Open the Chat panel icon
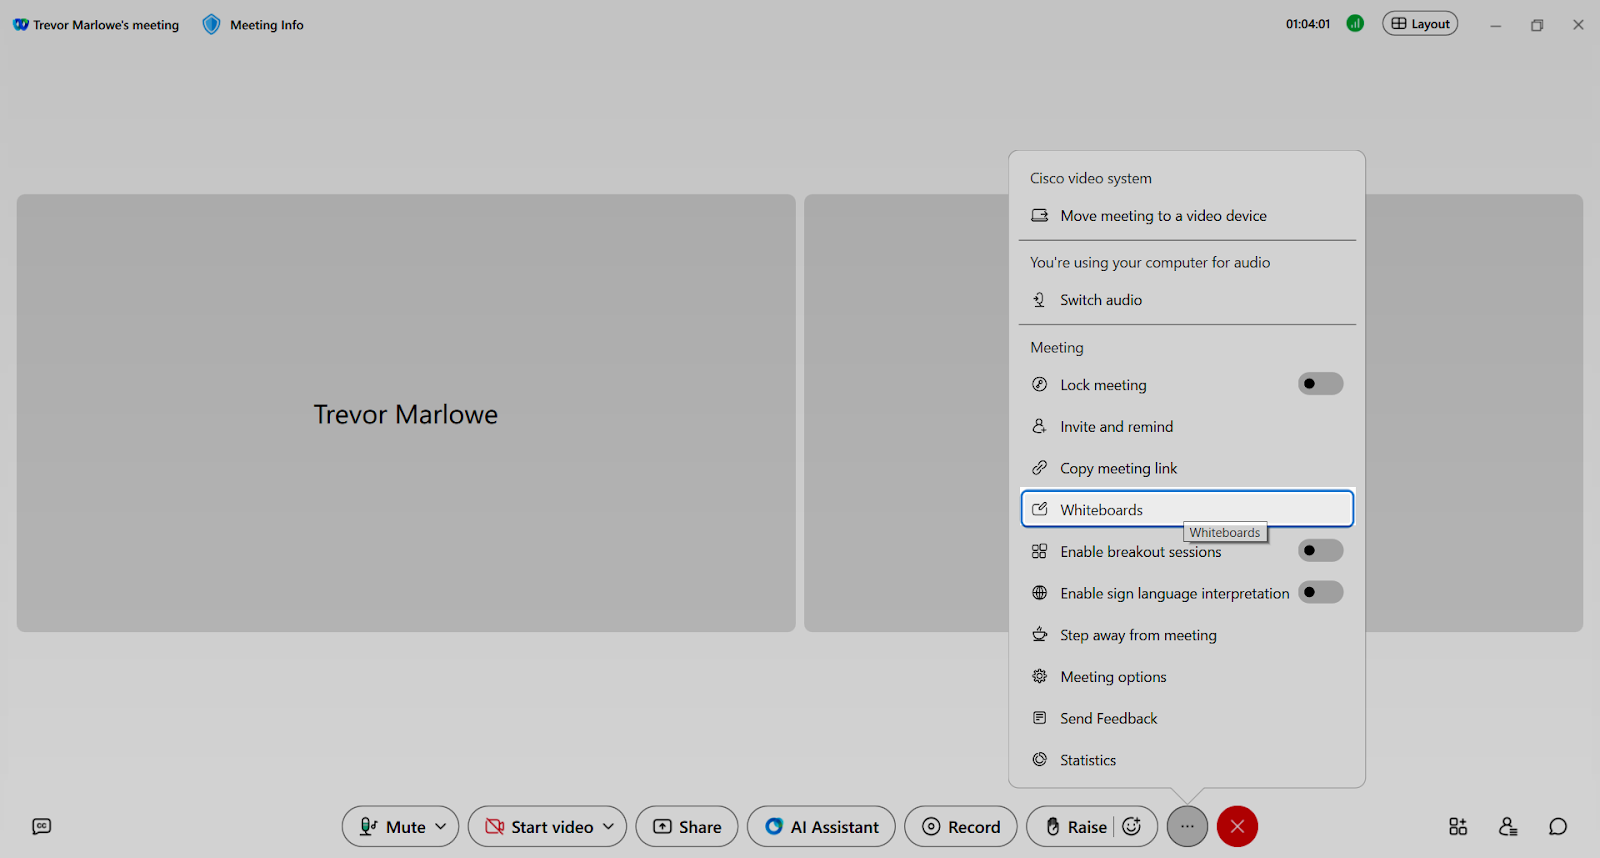This screenshot has width=1600, height=858. (x=1558, y=826)
